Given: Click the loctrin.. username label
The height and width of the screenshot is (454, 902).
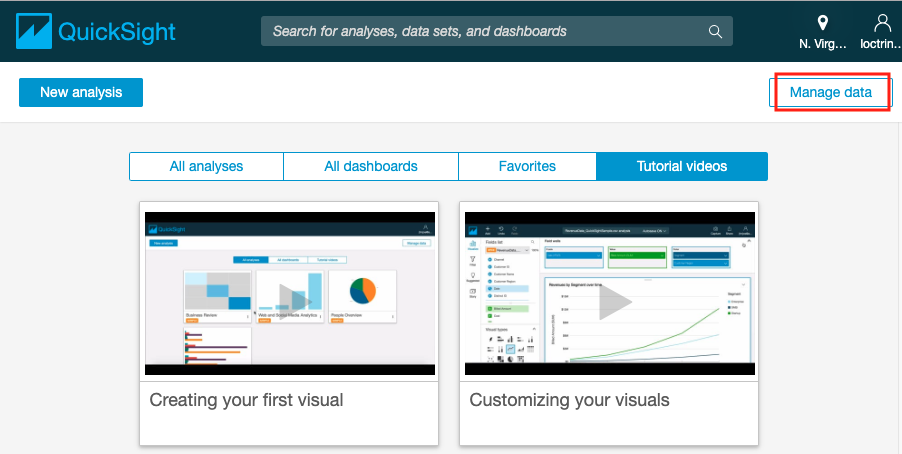Looking at the screenshot, I should 880,44.
